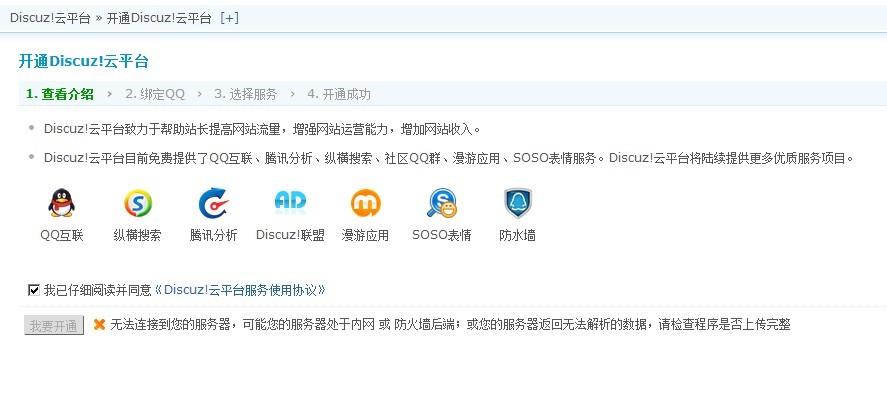
Task: Click the orange error X icon
Action: [x=100, y=325]
